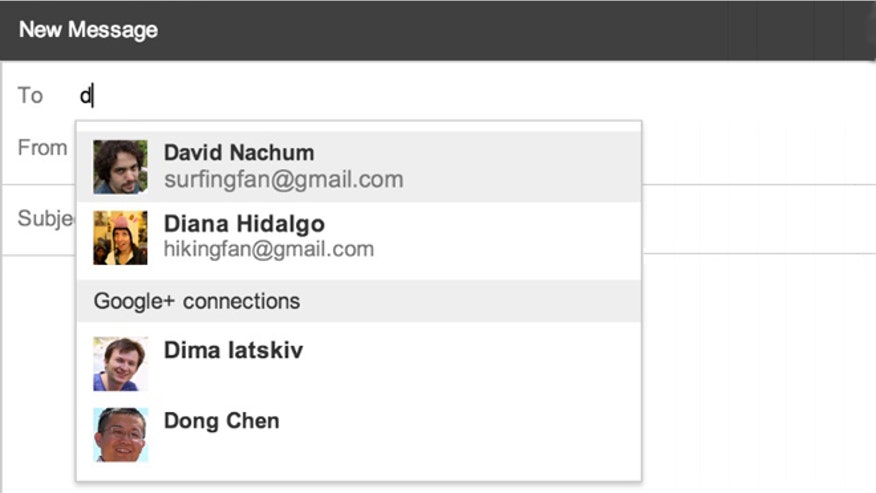The height and width of the screenshot is (493, 876).
Task: Click the Subject field right of the dropdown
Action: pos(759,219)
